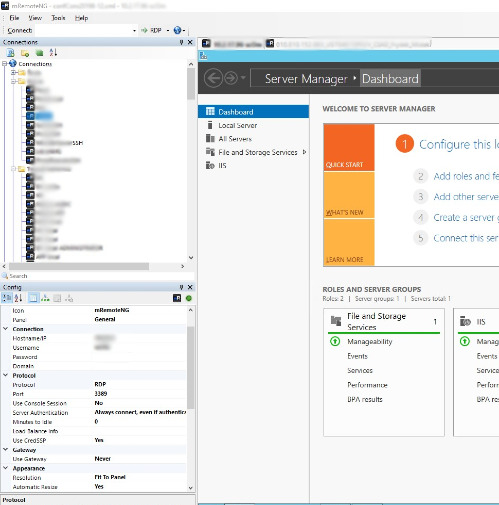Viewport: 499px width, 505px height.
Task: Open the RDP protocol dropdown arrow
Action: [168, 31]
